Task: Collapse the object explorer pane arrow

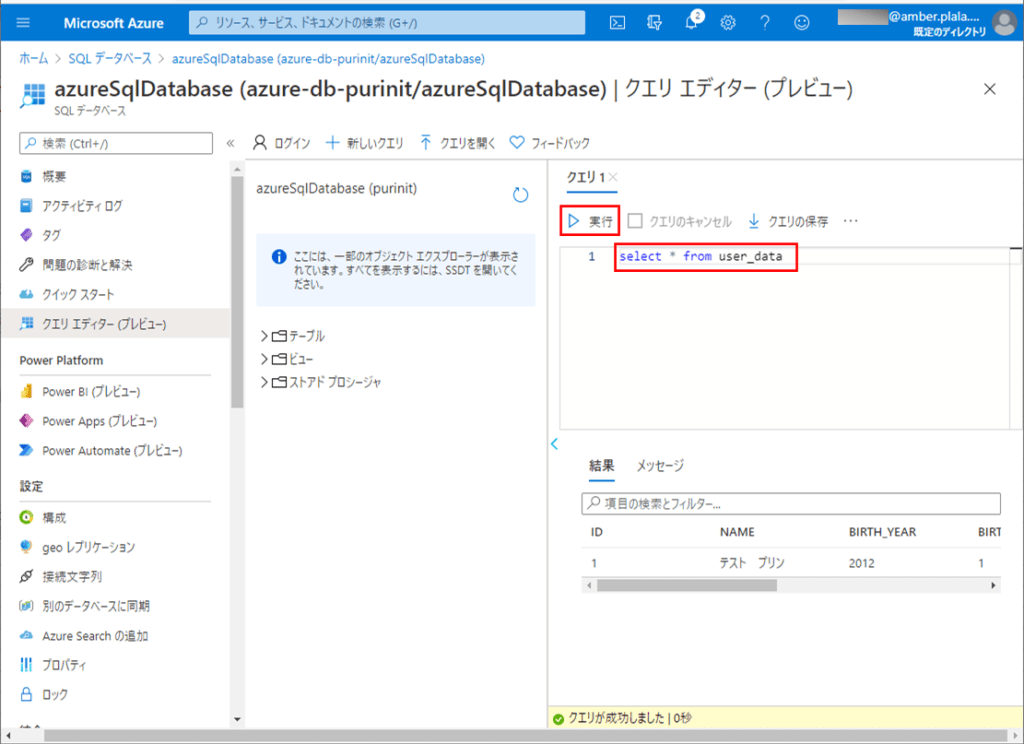Action: coord(554,444)
